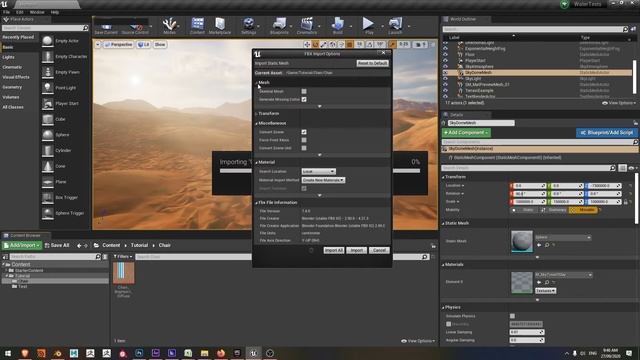Toggle the Simulate Physics checkbox
640x360 pixels.
[x=512, y=316]
